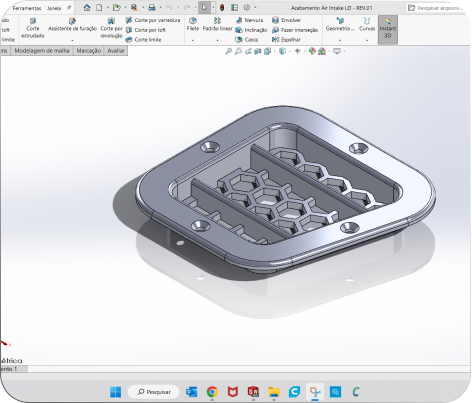Open Geometria de referência tool
The height and width of the screenshot is (403, 472).
click(x=340, y=25)
